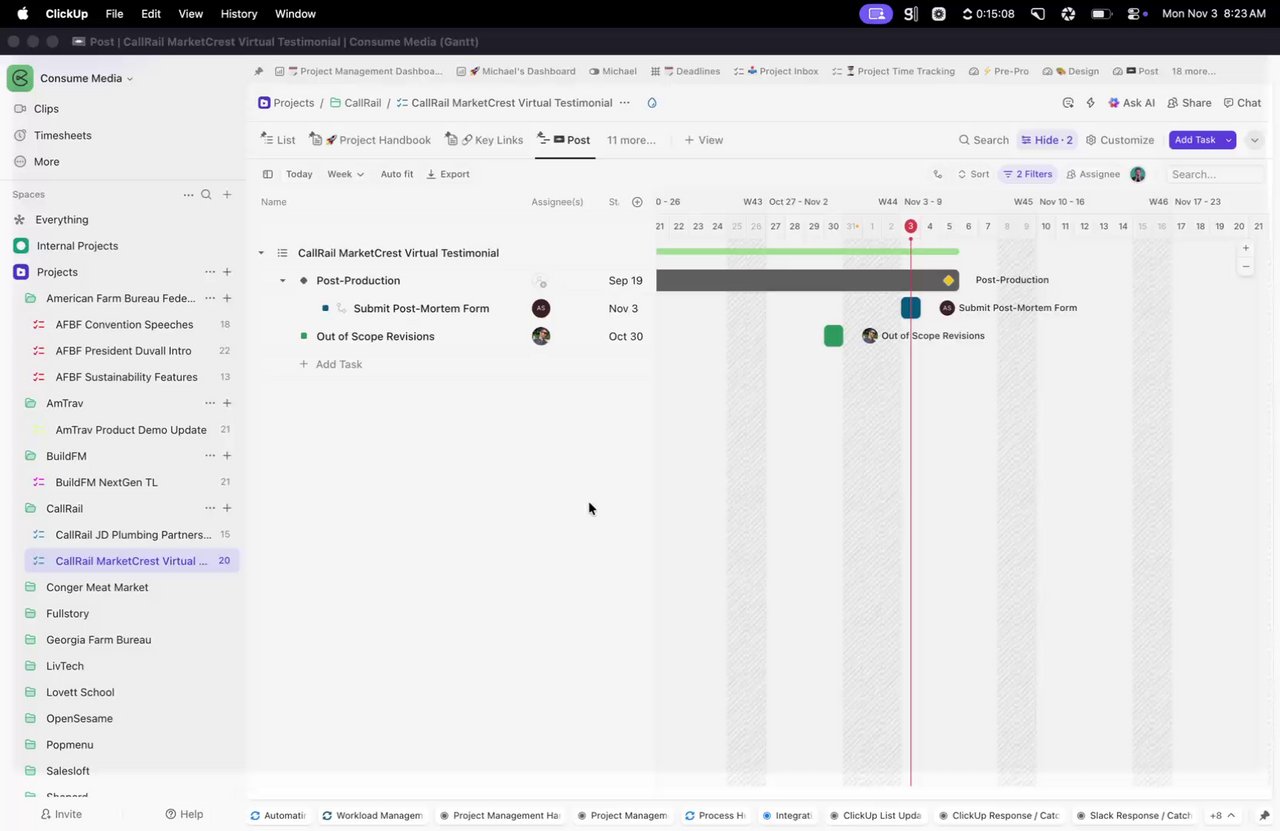Switch to the Key Links view tab
Screen dimensions: 1280x831
coord(484,140)
